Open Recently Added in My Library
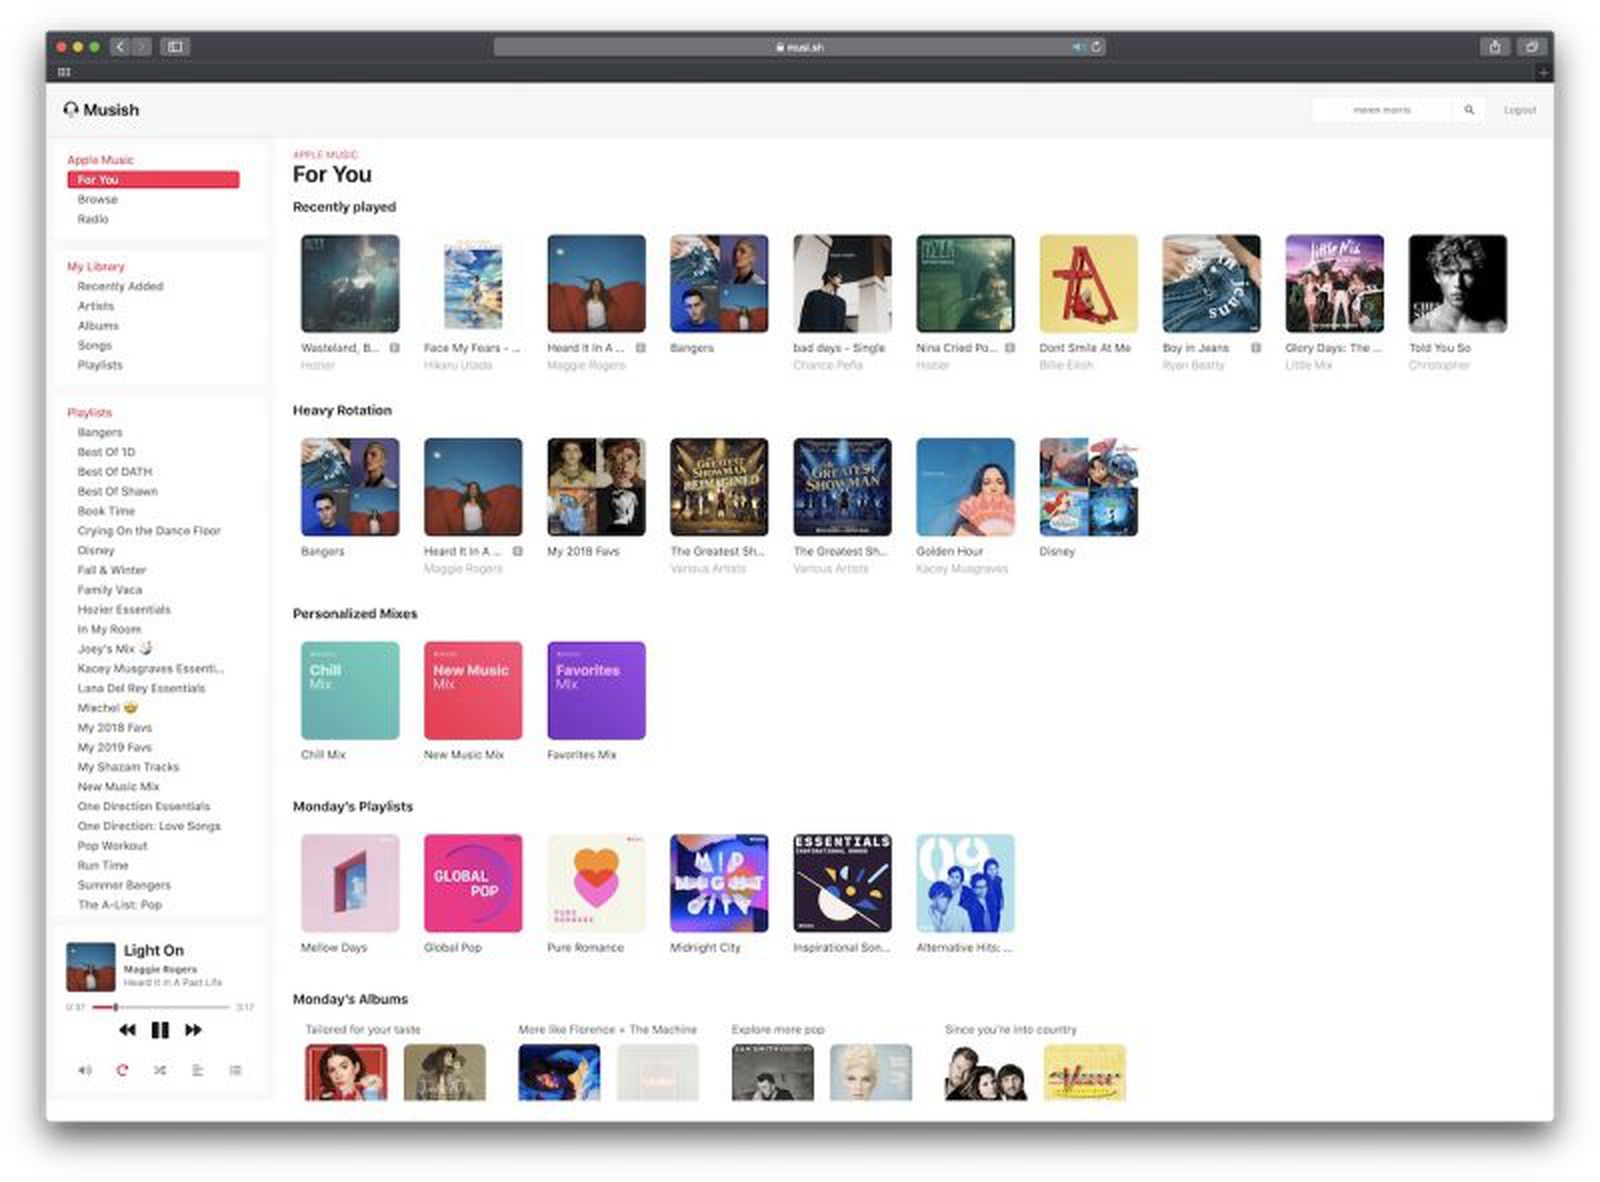 pos(120,286)
